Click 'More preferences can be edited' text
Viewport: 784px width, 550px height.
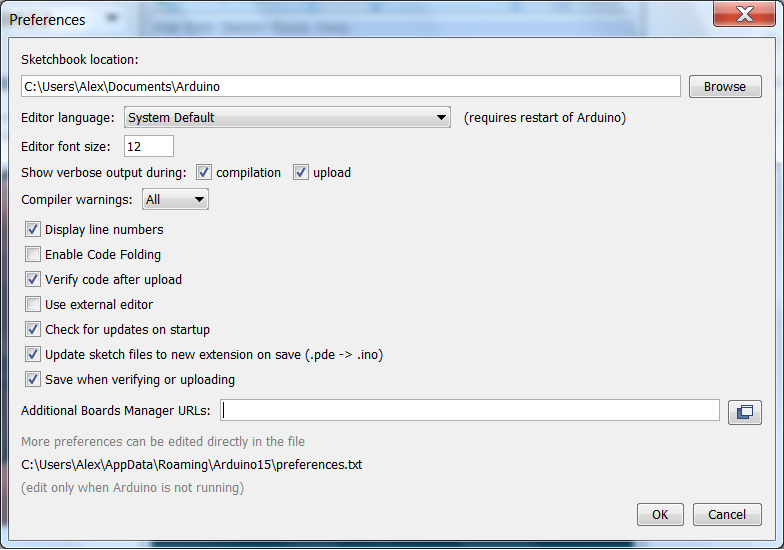[162, 442]
